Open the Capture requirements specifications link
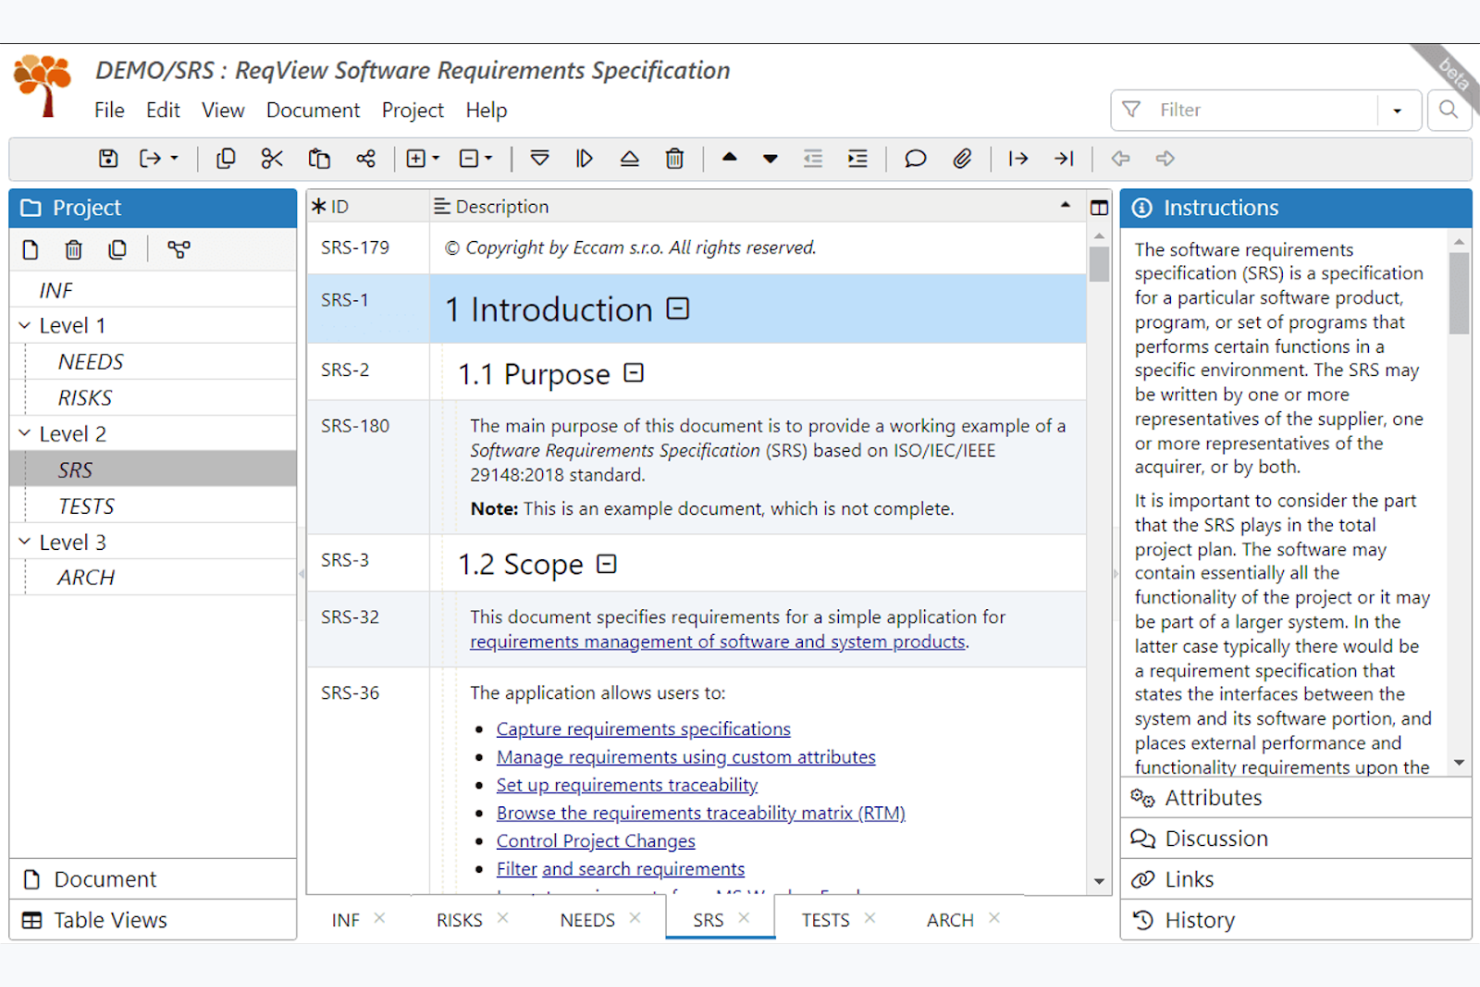Image resolution: width=1480 pixels, height=987 pixels. [x=643, y=729]
